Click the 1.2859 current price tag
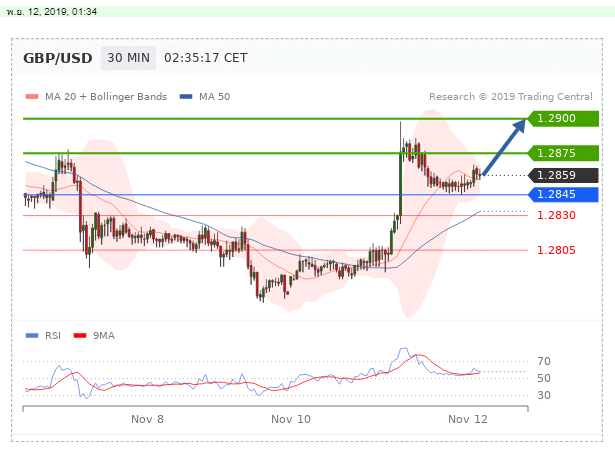 point(564,175)
